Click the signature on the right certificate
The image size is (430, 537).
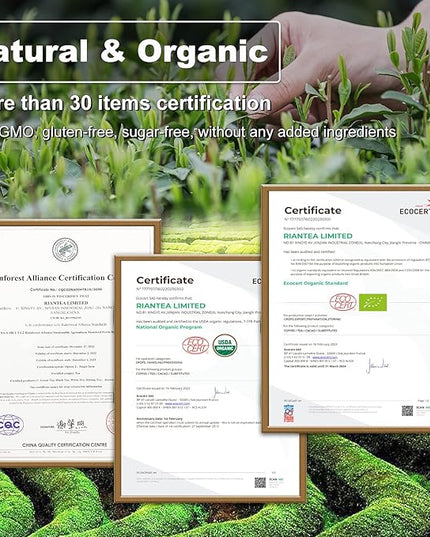377,366
